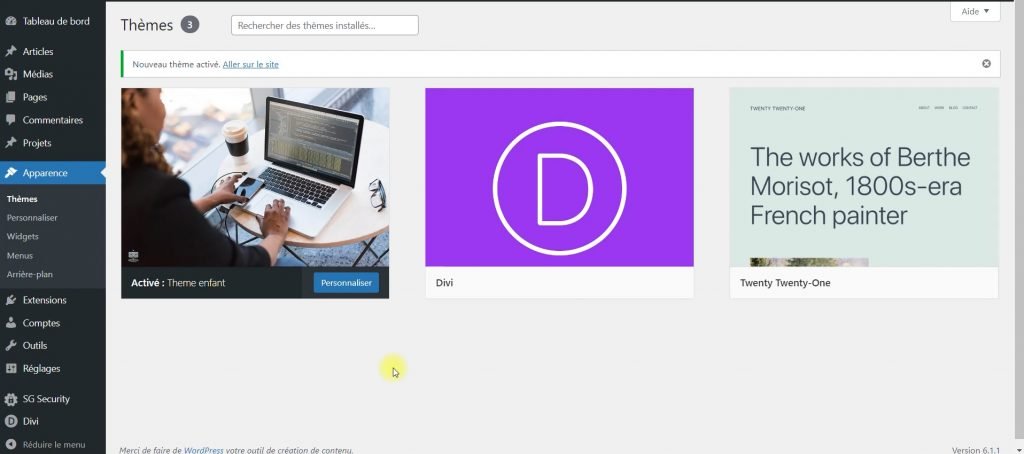The image size is (1024, 454).
Task: Open Médias via its media icon
Action: pos(11,74)
